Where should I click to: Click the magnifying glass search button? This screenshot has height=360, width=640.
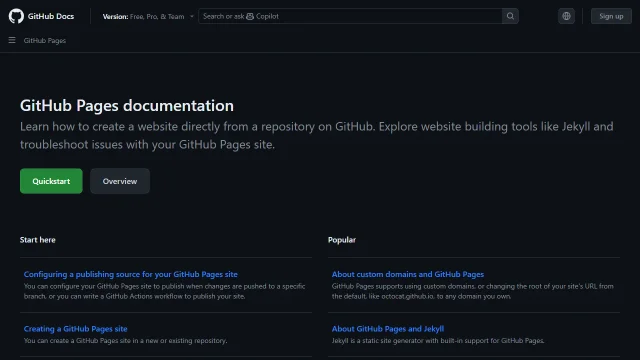[x=510, y=16]
